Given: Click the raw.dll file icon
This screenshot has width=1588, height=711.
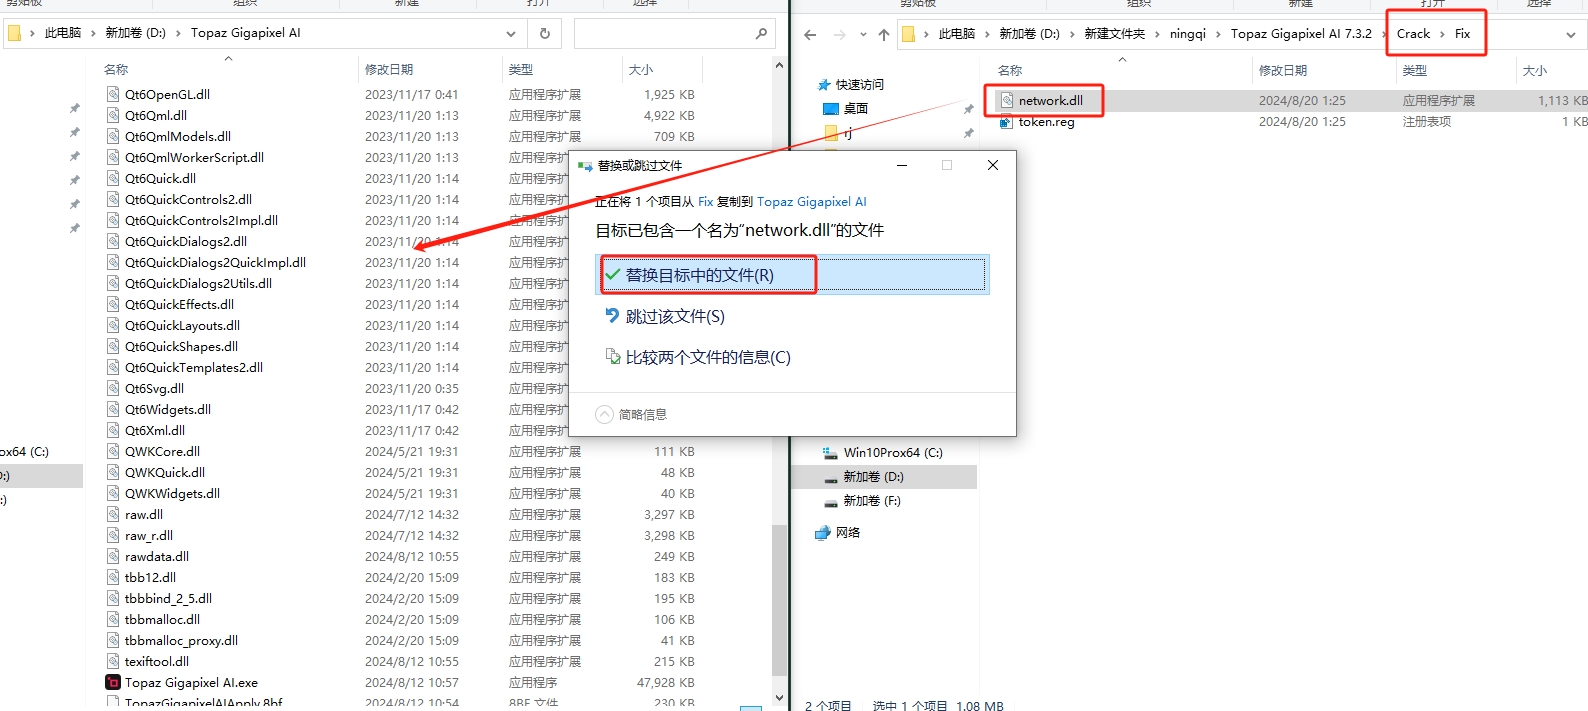Looking at the screenshot, I should 113,514.
